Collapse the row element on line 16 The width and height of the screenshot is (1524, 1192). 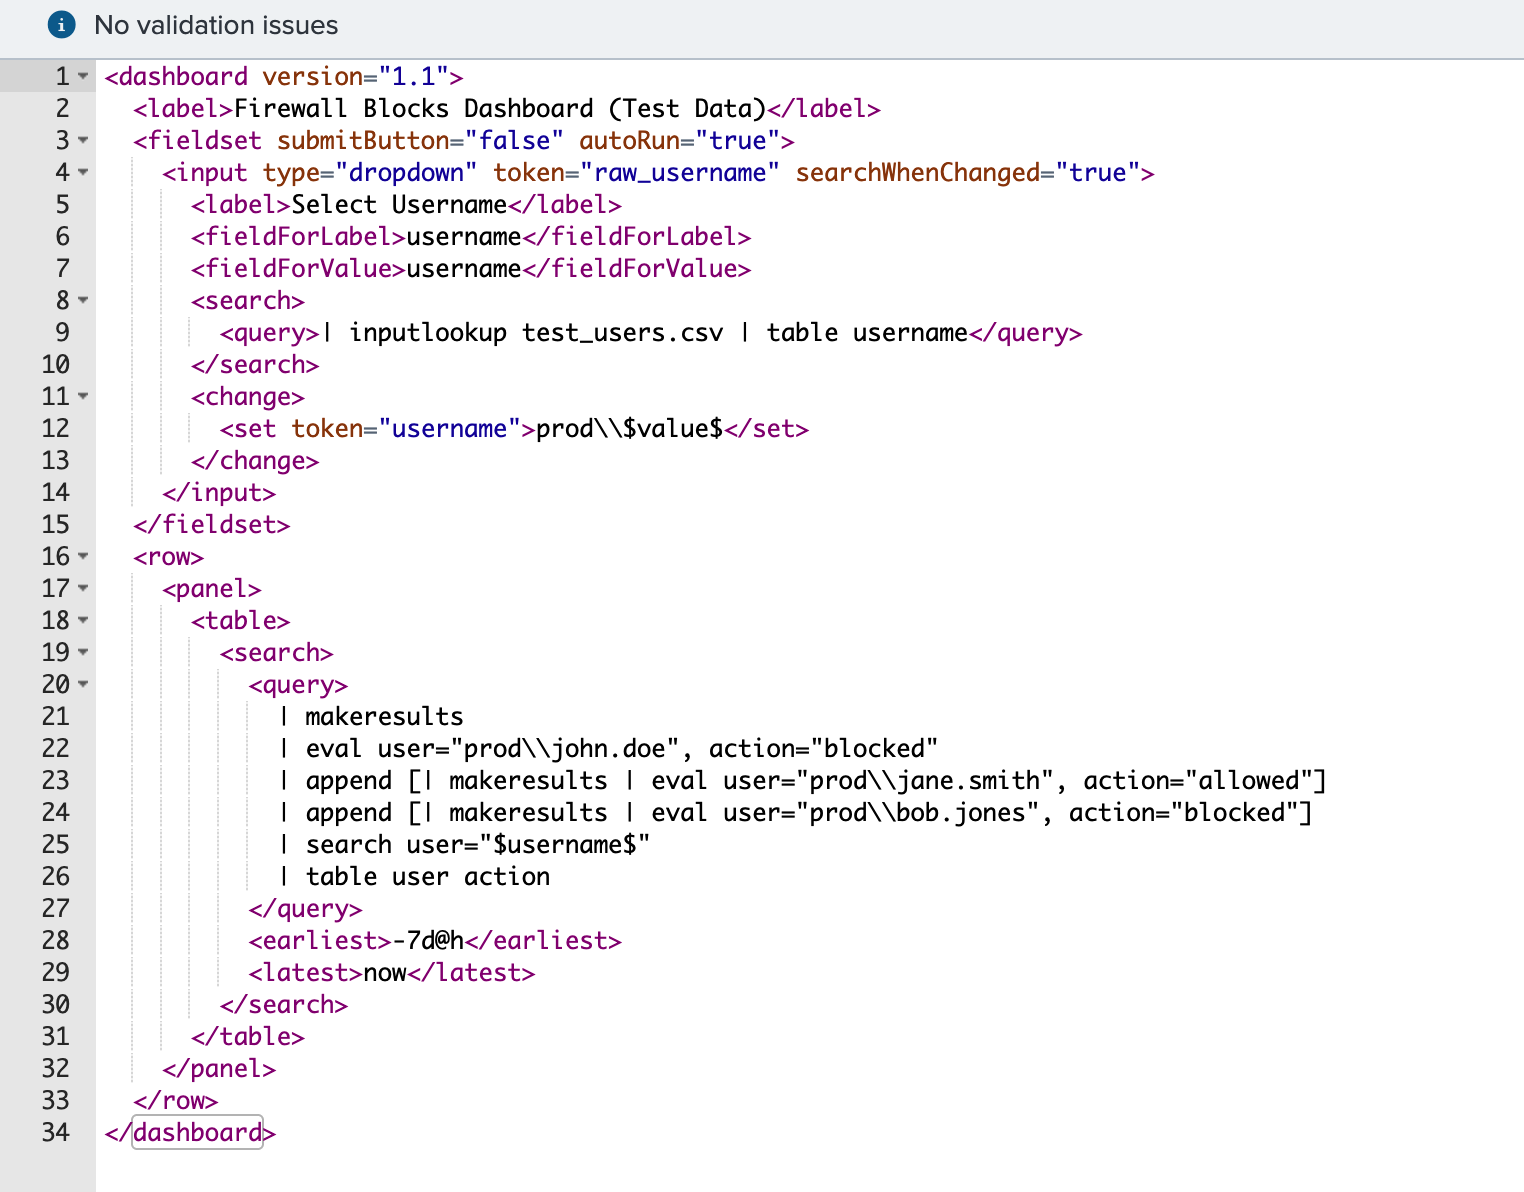tap(81, 557)
